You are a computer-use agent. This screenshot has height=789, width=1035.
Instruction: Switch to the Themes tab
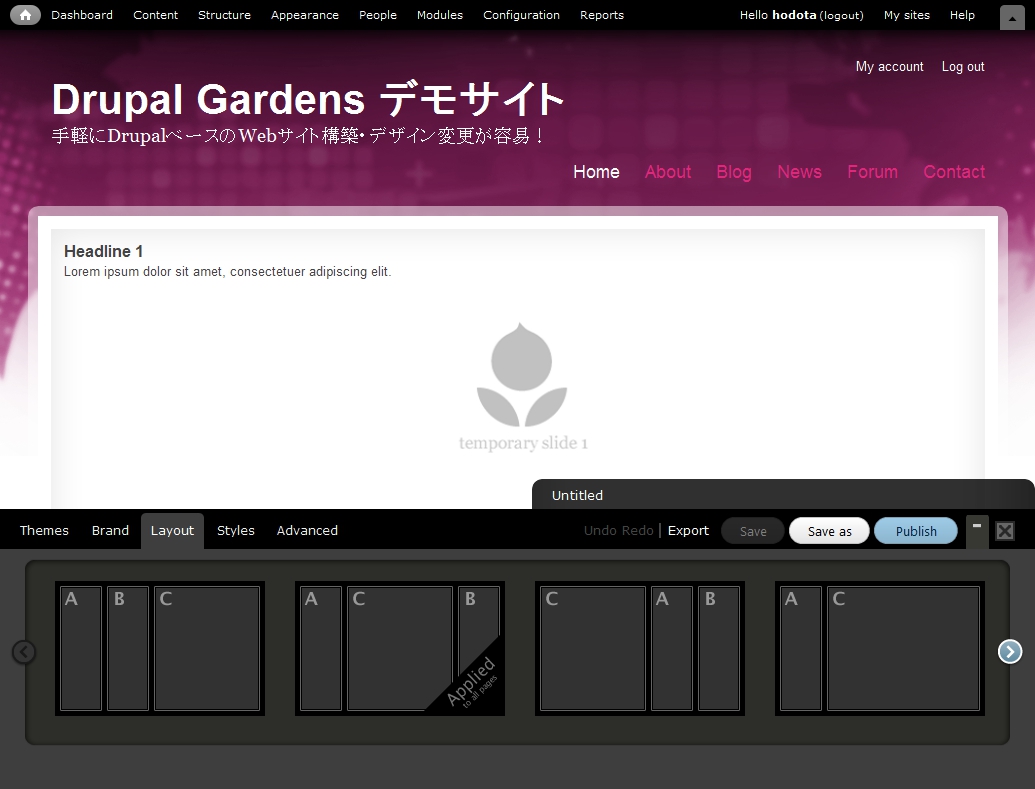(44, 530)
